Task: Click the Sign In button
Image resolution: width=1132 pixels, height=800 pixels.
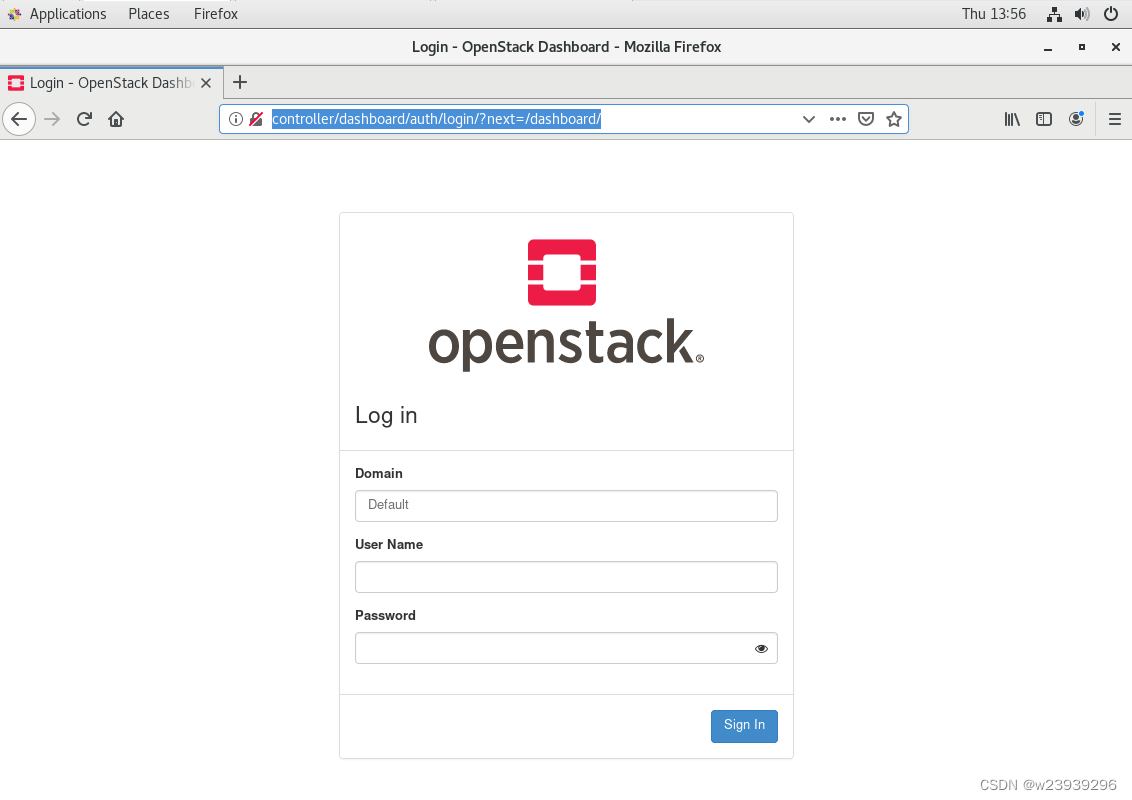Action: coord(744,725)
